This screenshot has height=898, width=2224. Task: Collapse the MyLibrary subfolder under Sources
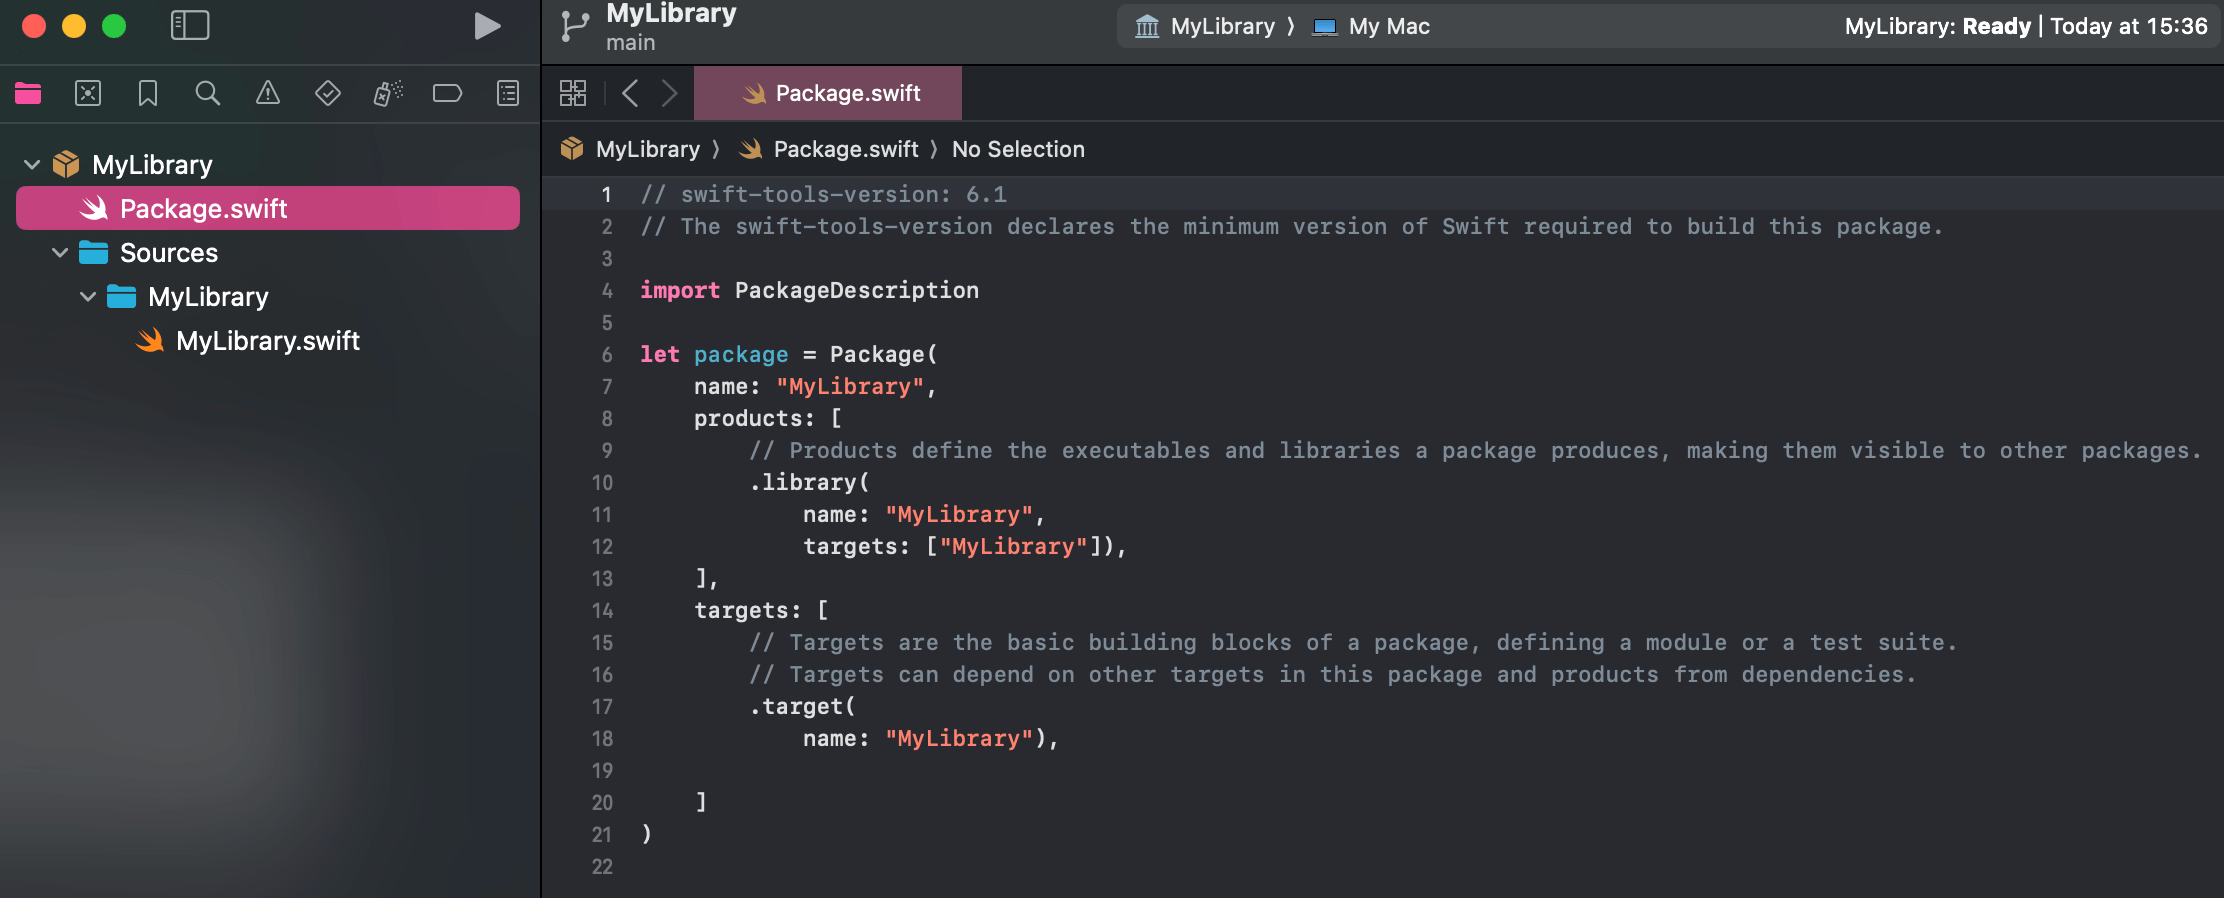click(88, 296)
